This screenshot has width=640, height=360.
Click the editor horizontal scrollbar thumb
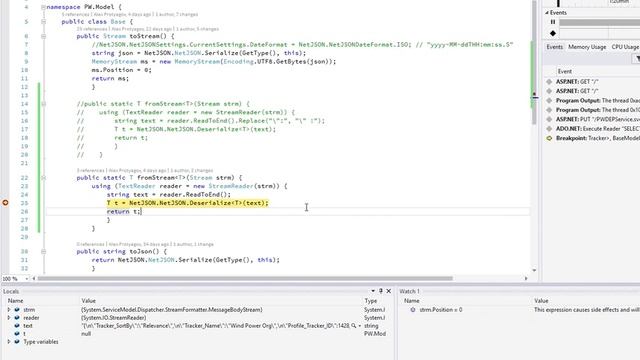pyautogui.click(x=245, y=278)
